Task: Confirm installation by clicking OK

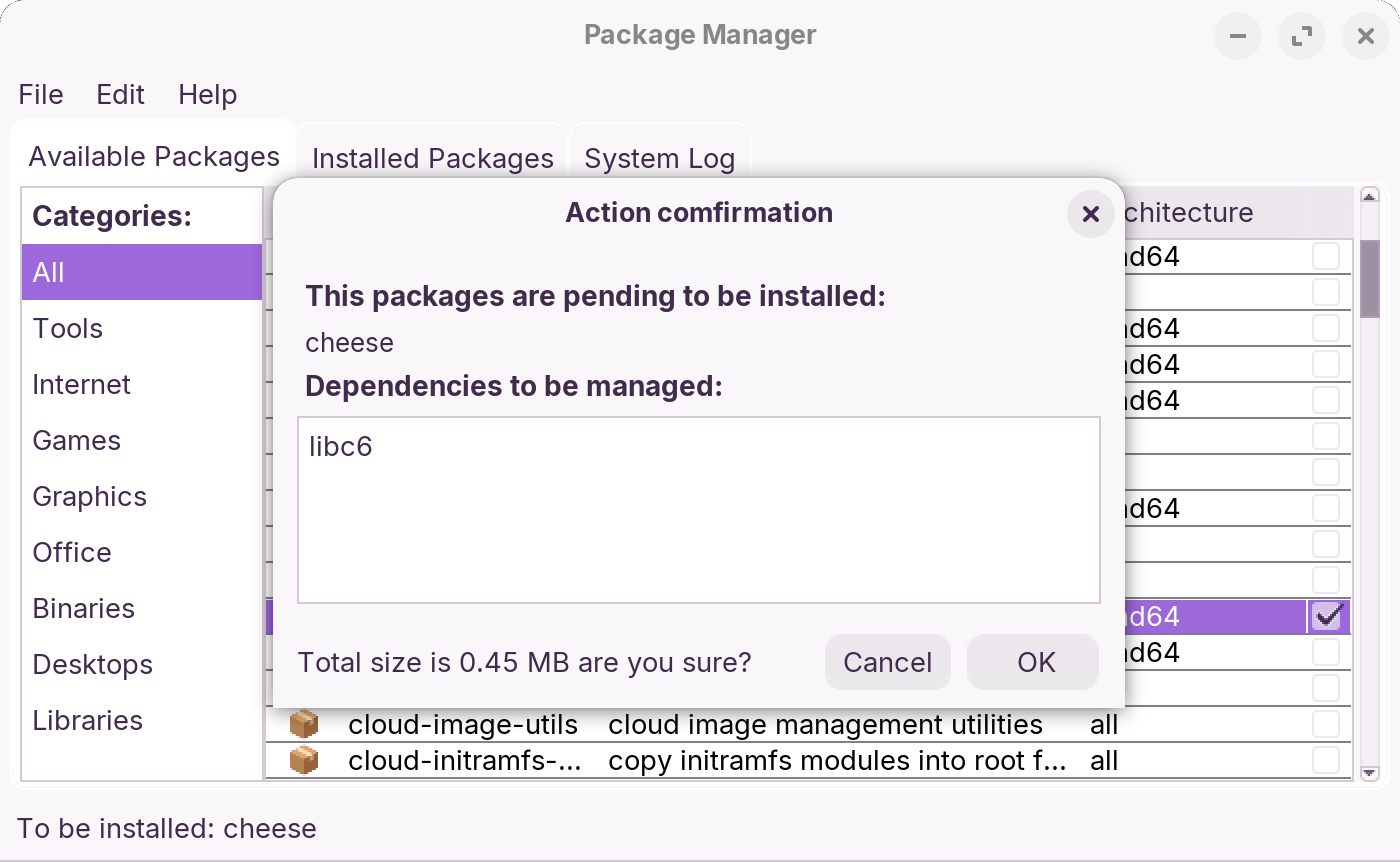Action: (x=1032, y=662)
